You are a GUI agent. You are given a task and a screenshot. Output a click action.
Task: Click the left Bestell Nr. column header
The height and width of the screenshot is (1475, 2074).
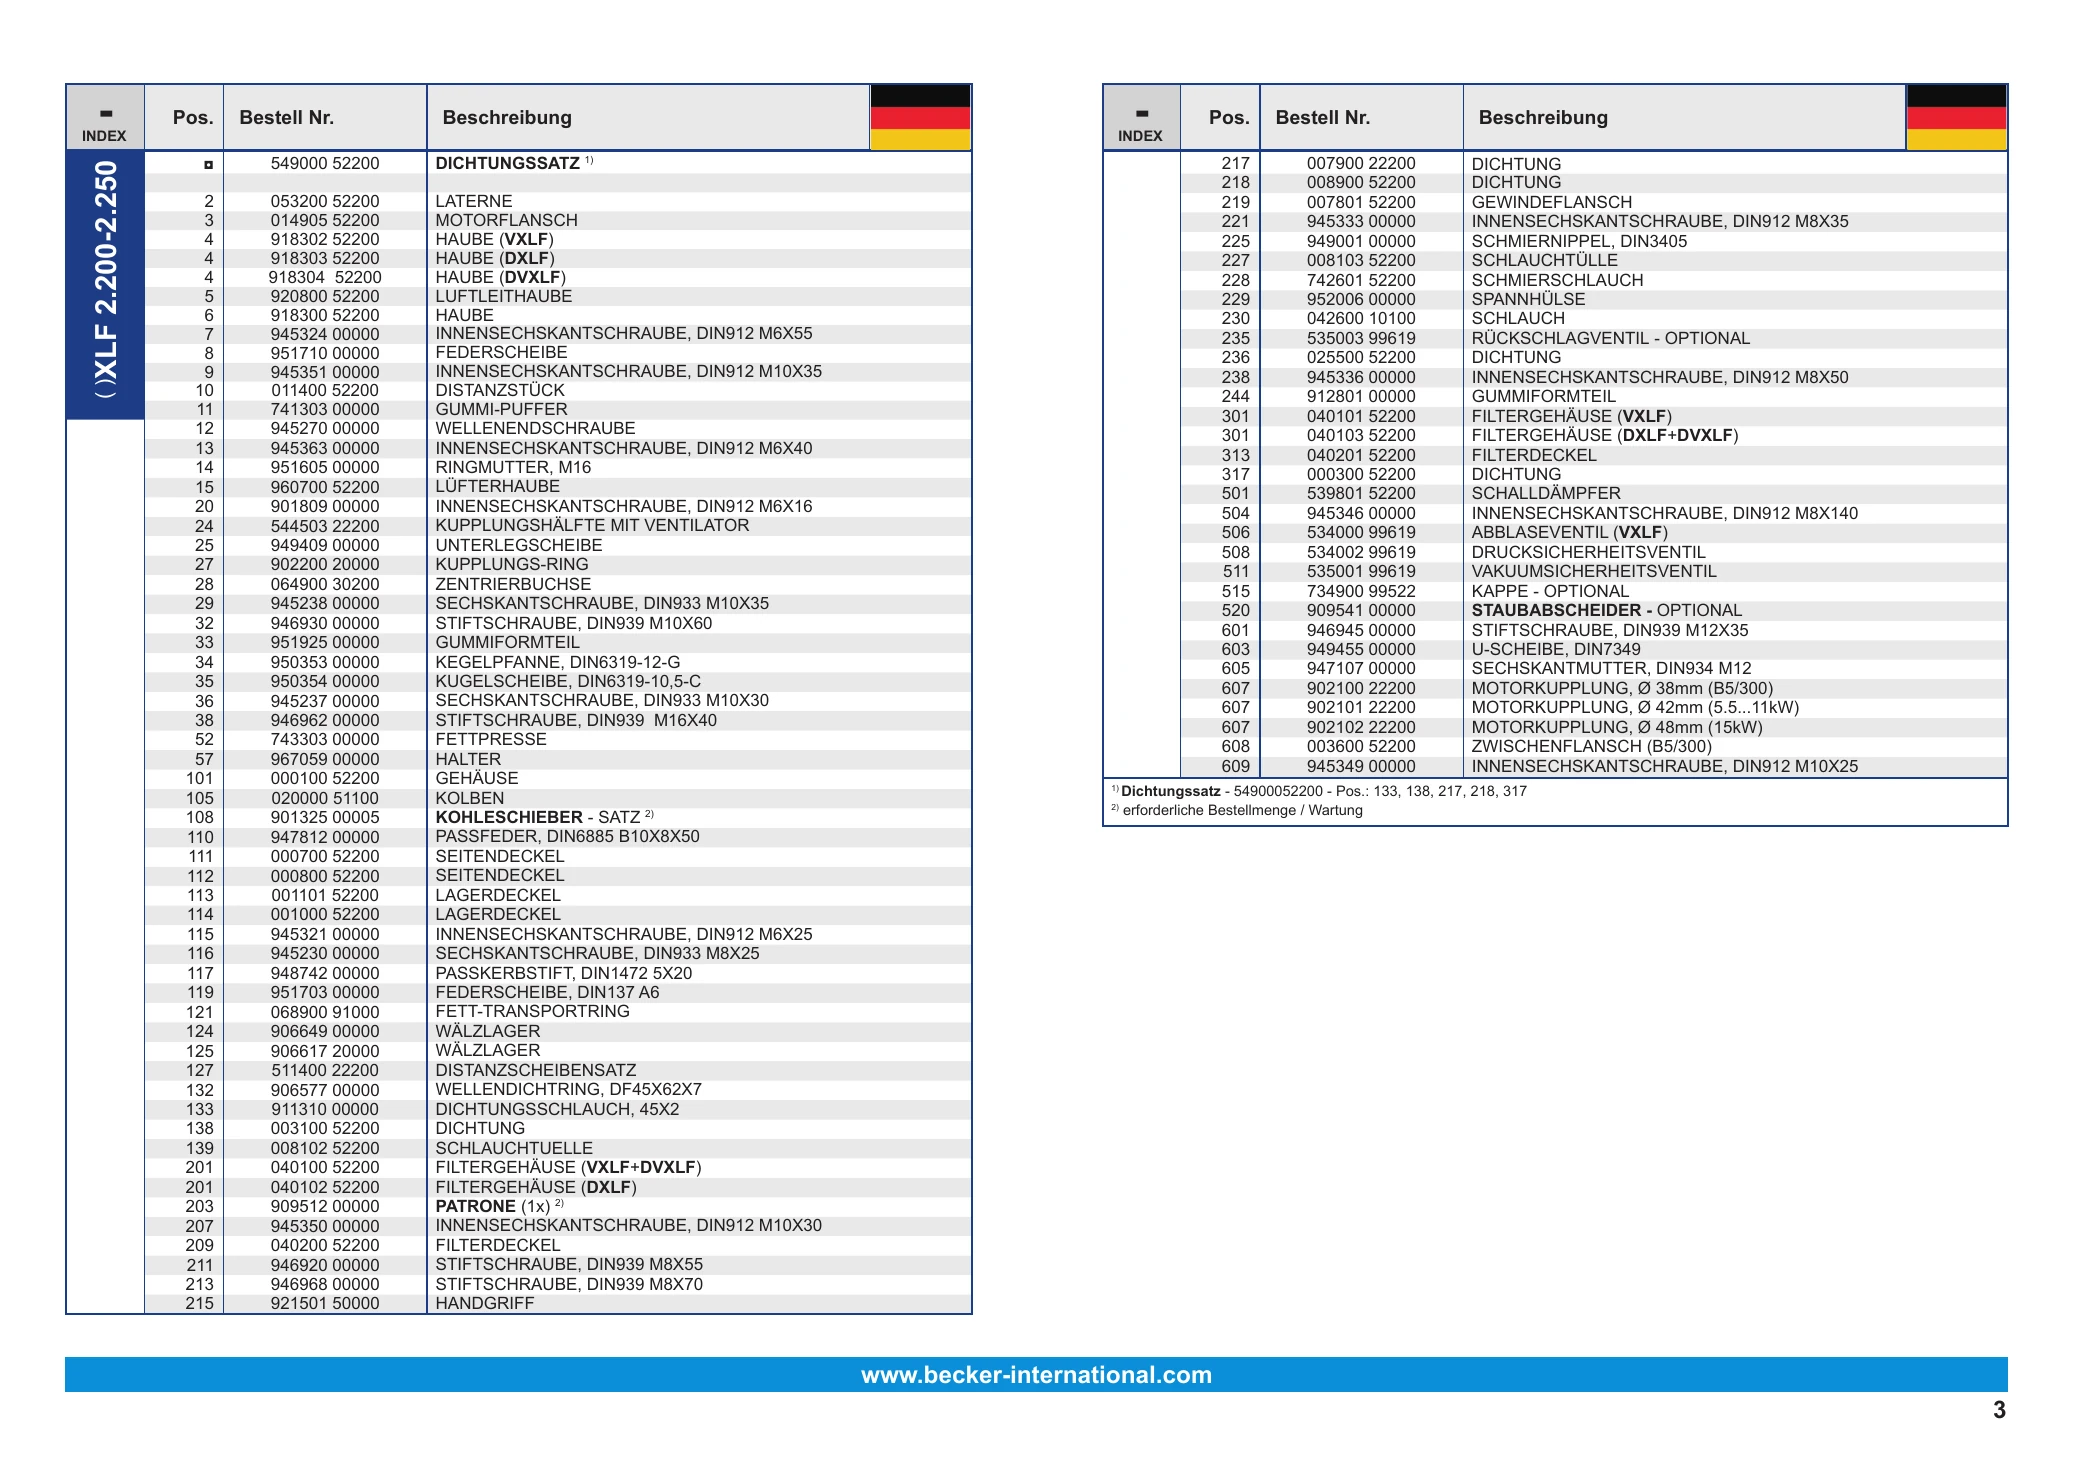[286, 118]
